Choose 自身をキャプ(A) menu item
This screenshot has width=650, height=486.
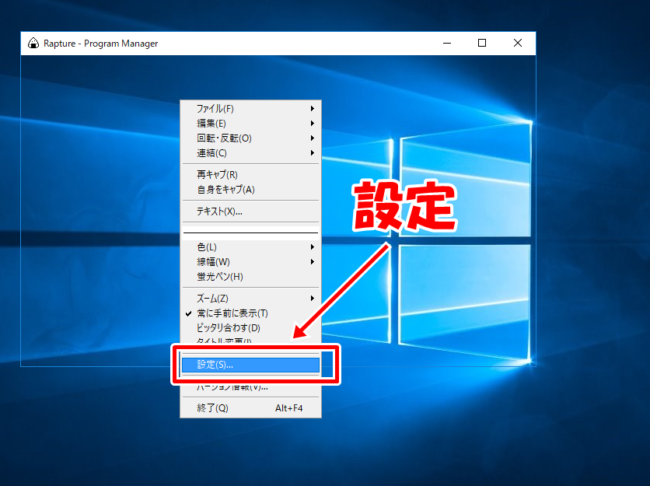pos(250,190)
